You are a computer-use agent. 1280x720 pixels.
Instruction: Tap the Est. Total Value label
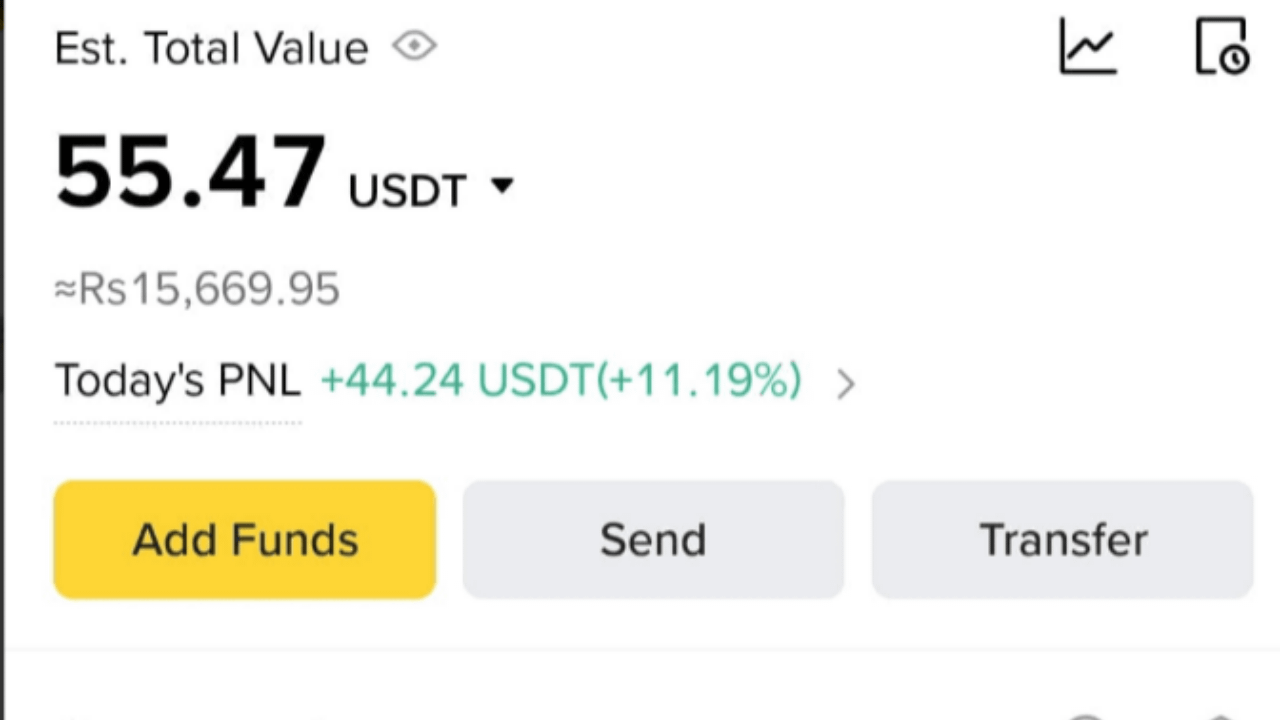coord(211,48)
